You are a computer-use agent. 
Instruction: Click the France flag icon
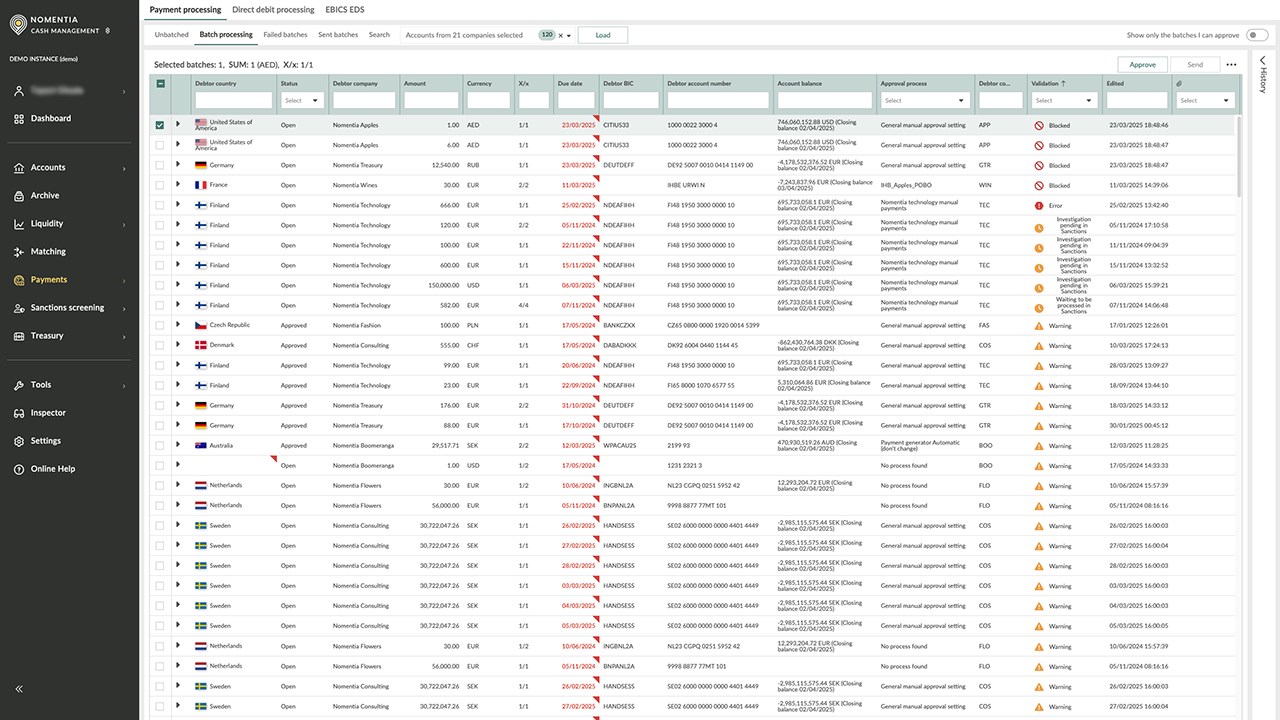tap(201, 185)
